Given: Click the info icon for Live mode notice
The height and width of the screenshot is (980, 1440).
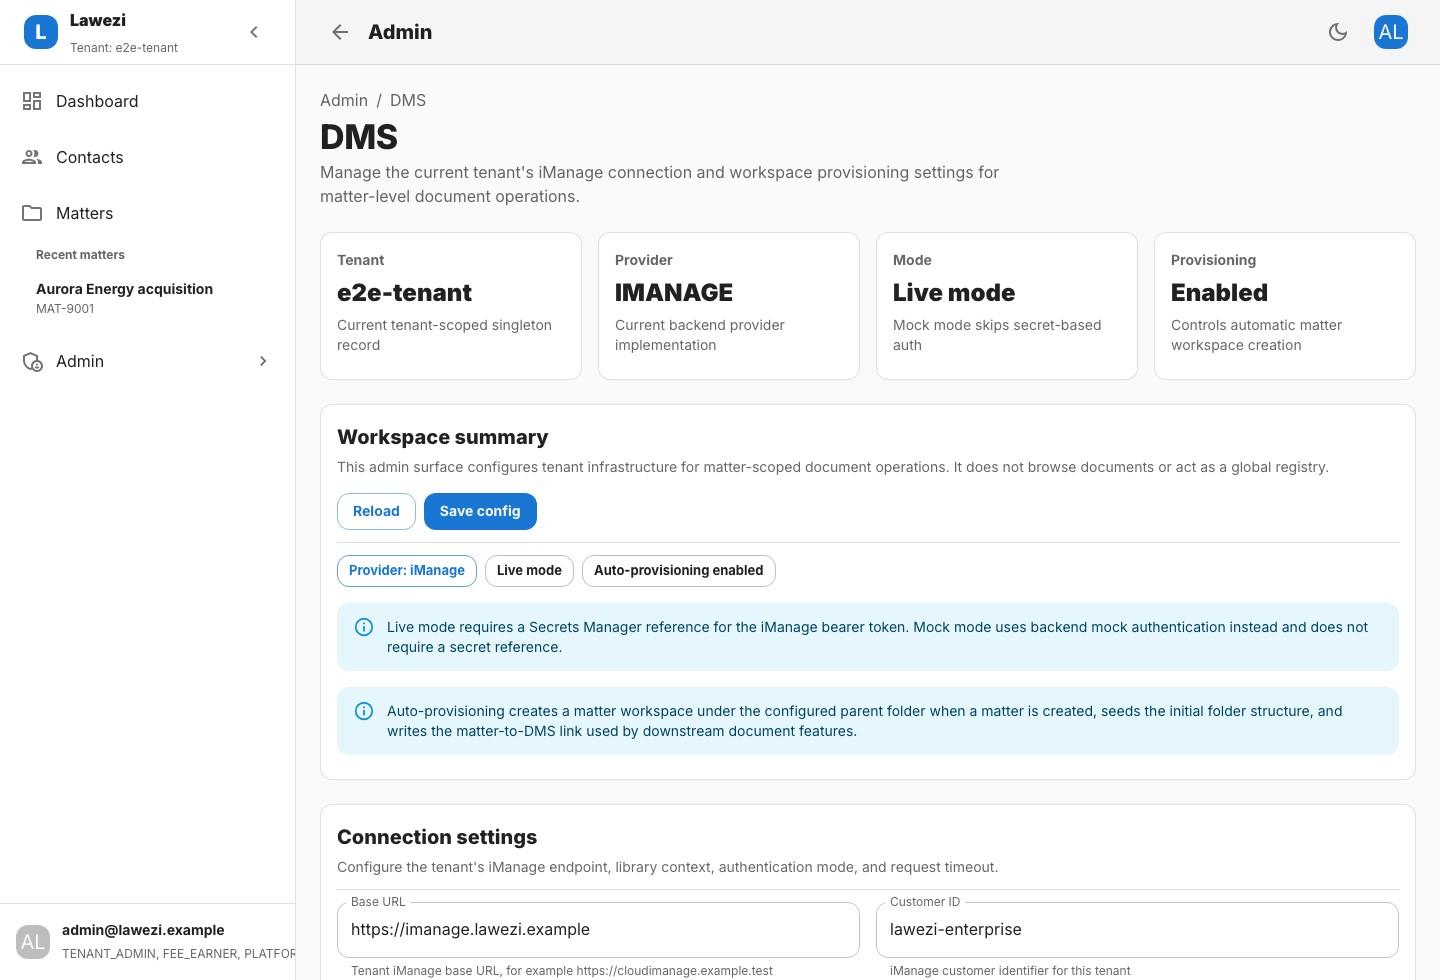Looking at the screenshot, I should click(x=364, y=627).
